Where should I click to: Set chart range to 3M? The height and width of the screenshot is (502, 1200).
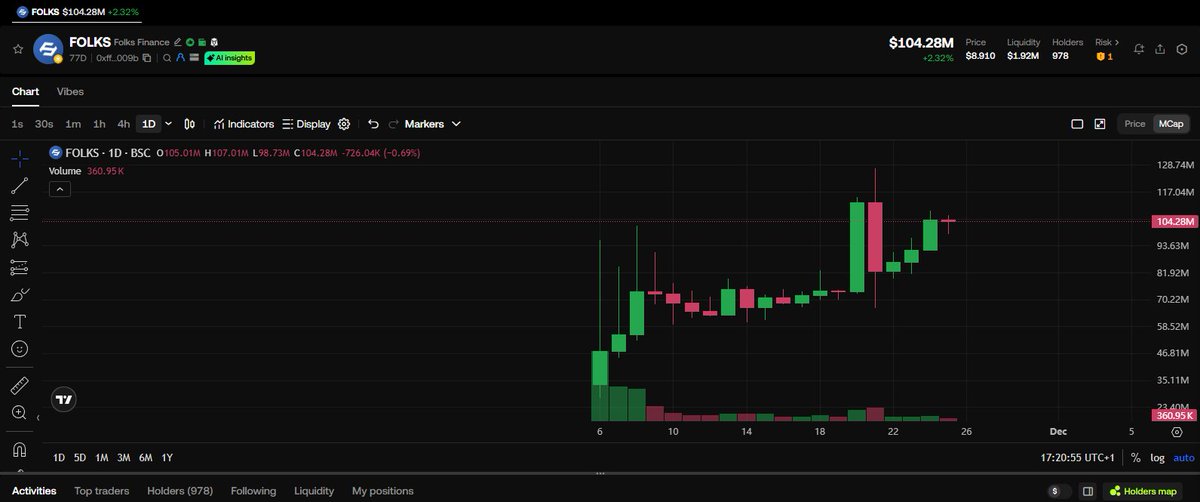click(124, 457)
